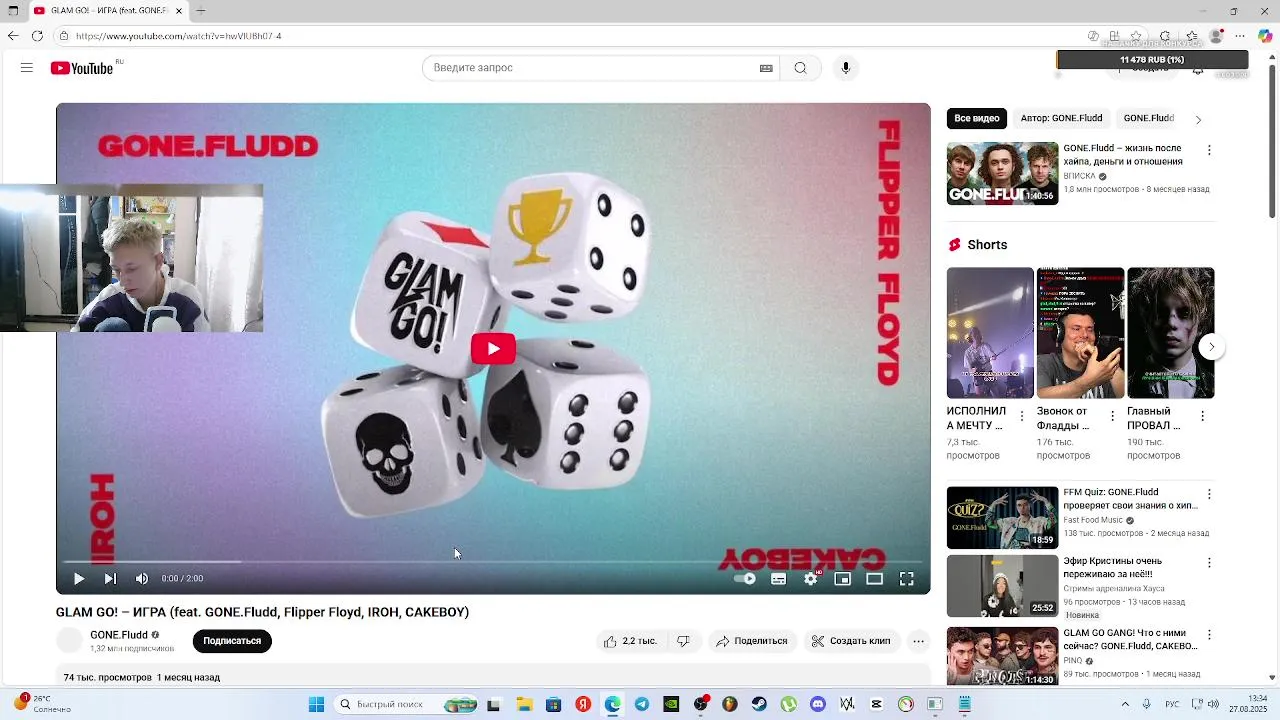Open Steam from the taskbar
The image size is (1280, 720).
(759, 704)
